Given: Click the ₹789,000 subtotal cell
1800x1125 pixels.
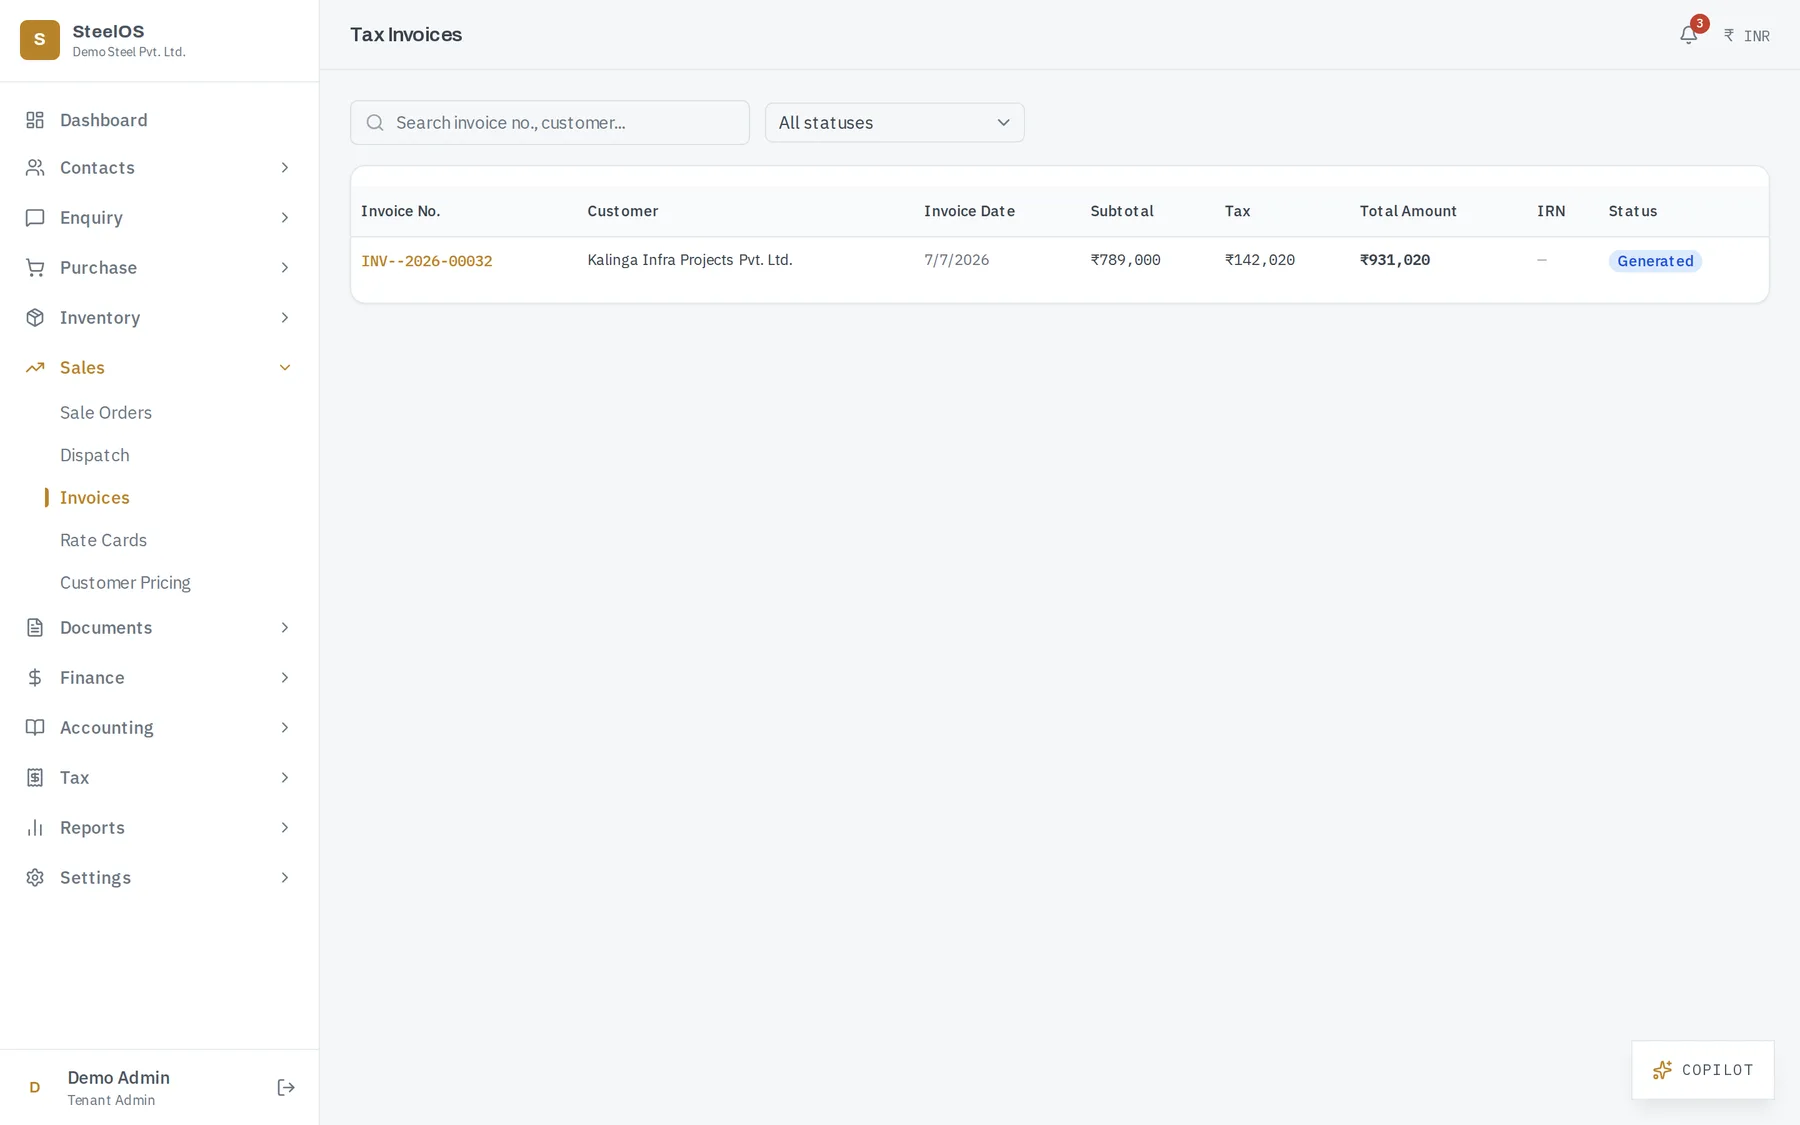Looking at the screenshot, I should 1126,260.
